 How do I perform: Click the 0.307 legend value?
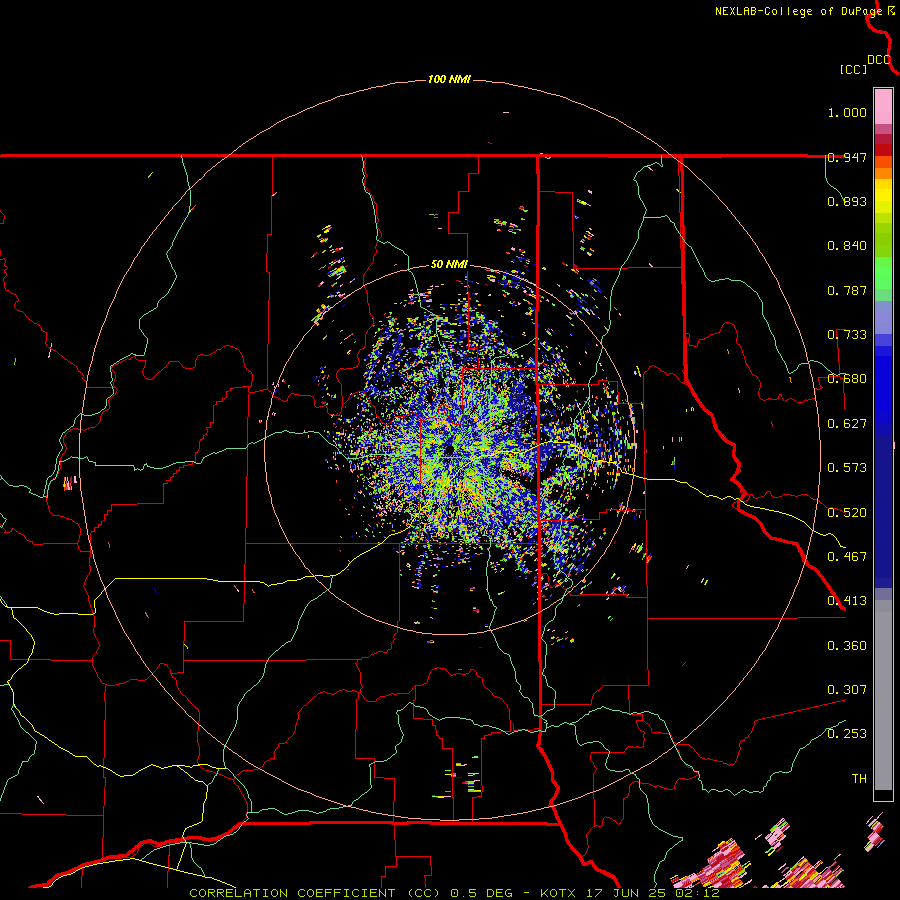point(847,690)
